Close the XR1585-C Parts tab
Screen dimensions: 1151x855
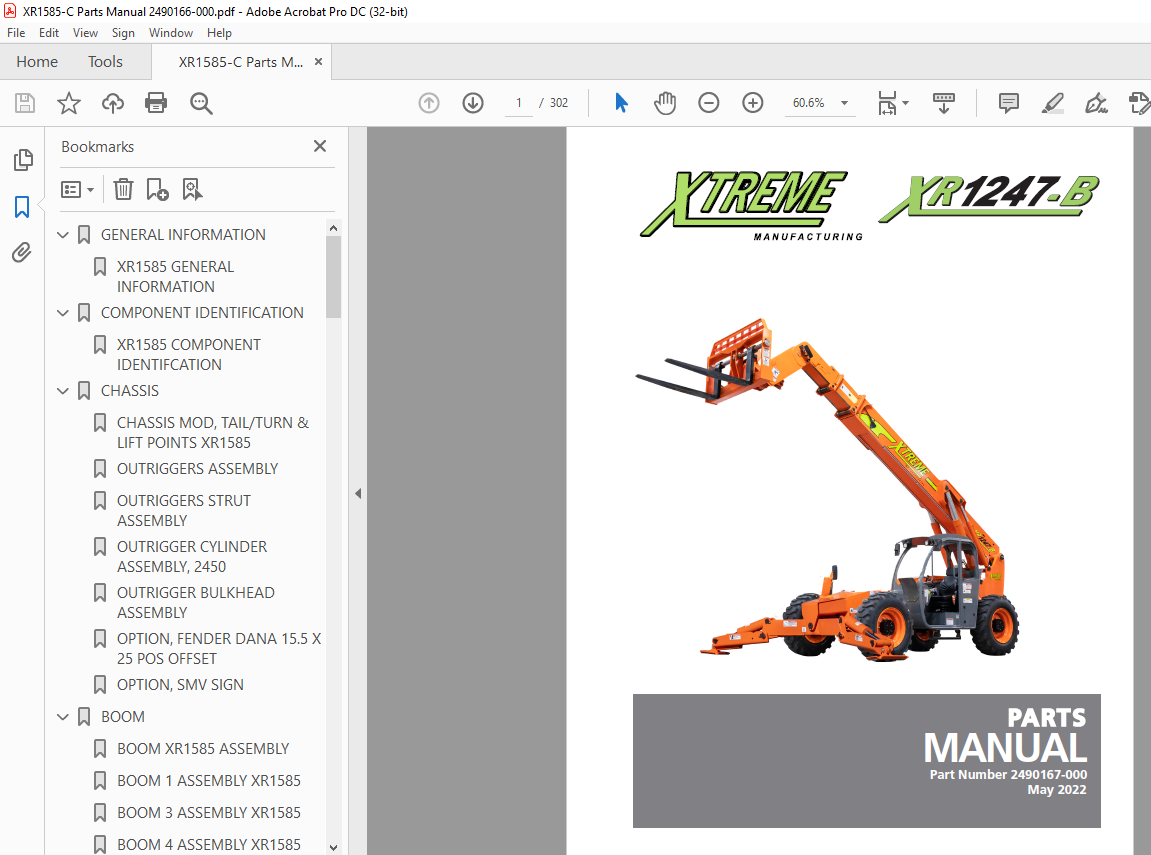pyautogui.click(x=319, y=62)
